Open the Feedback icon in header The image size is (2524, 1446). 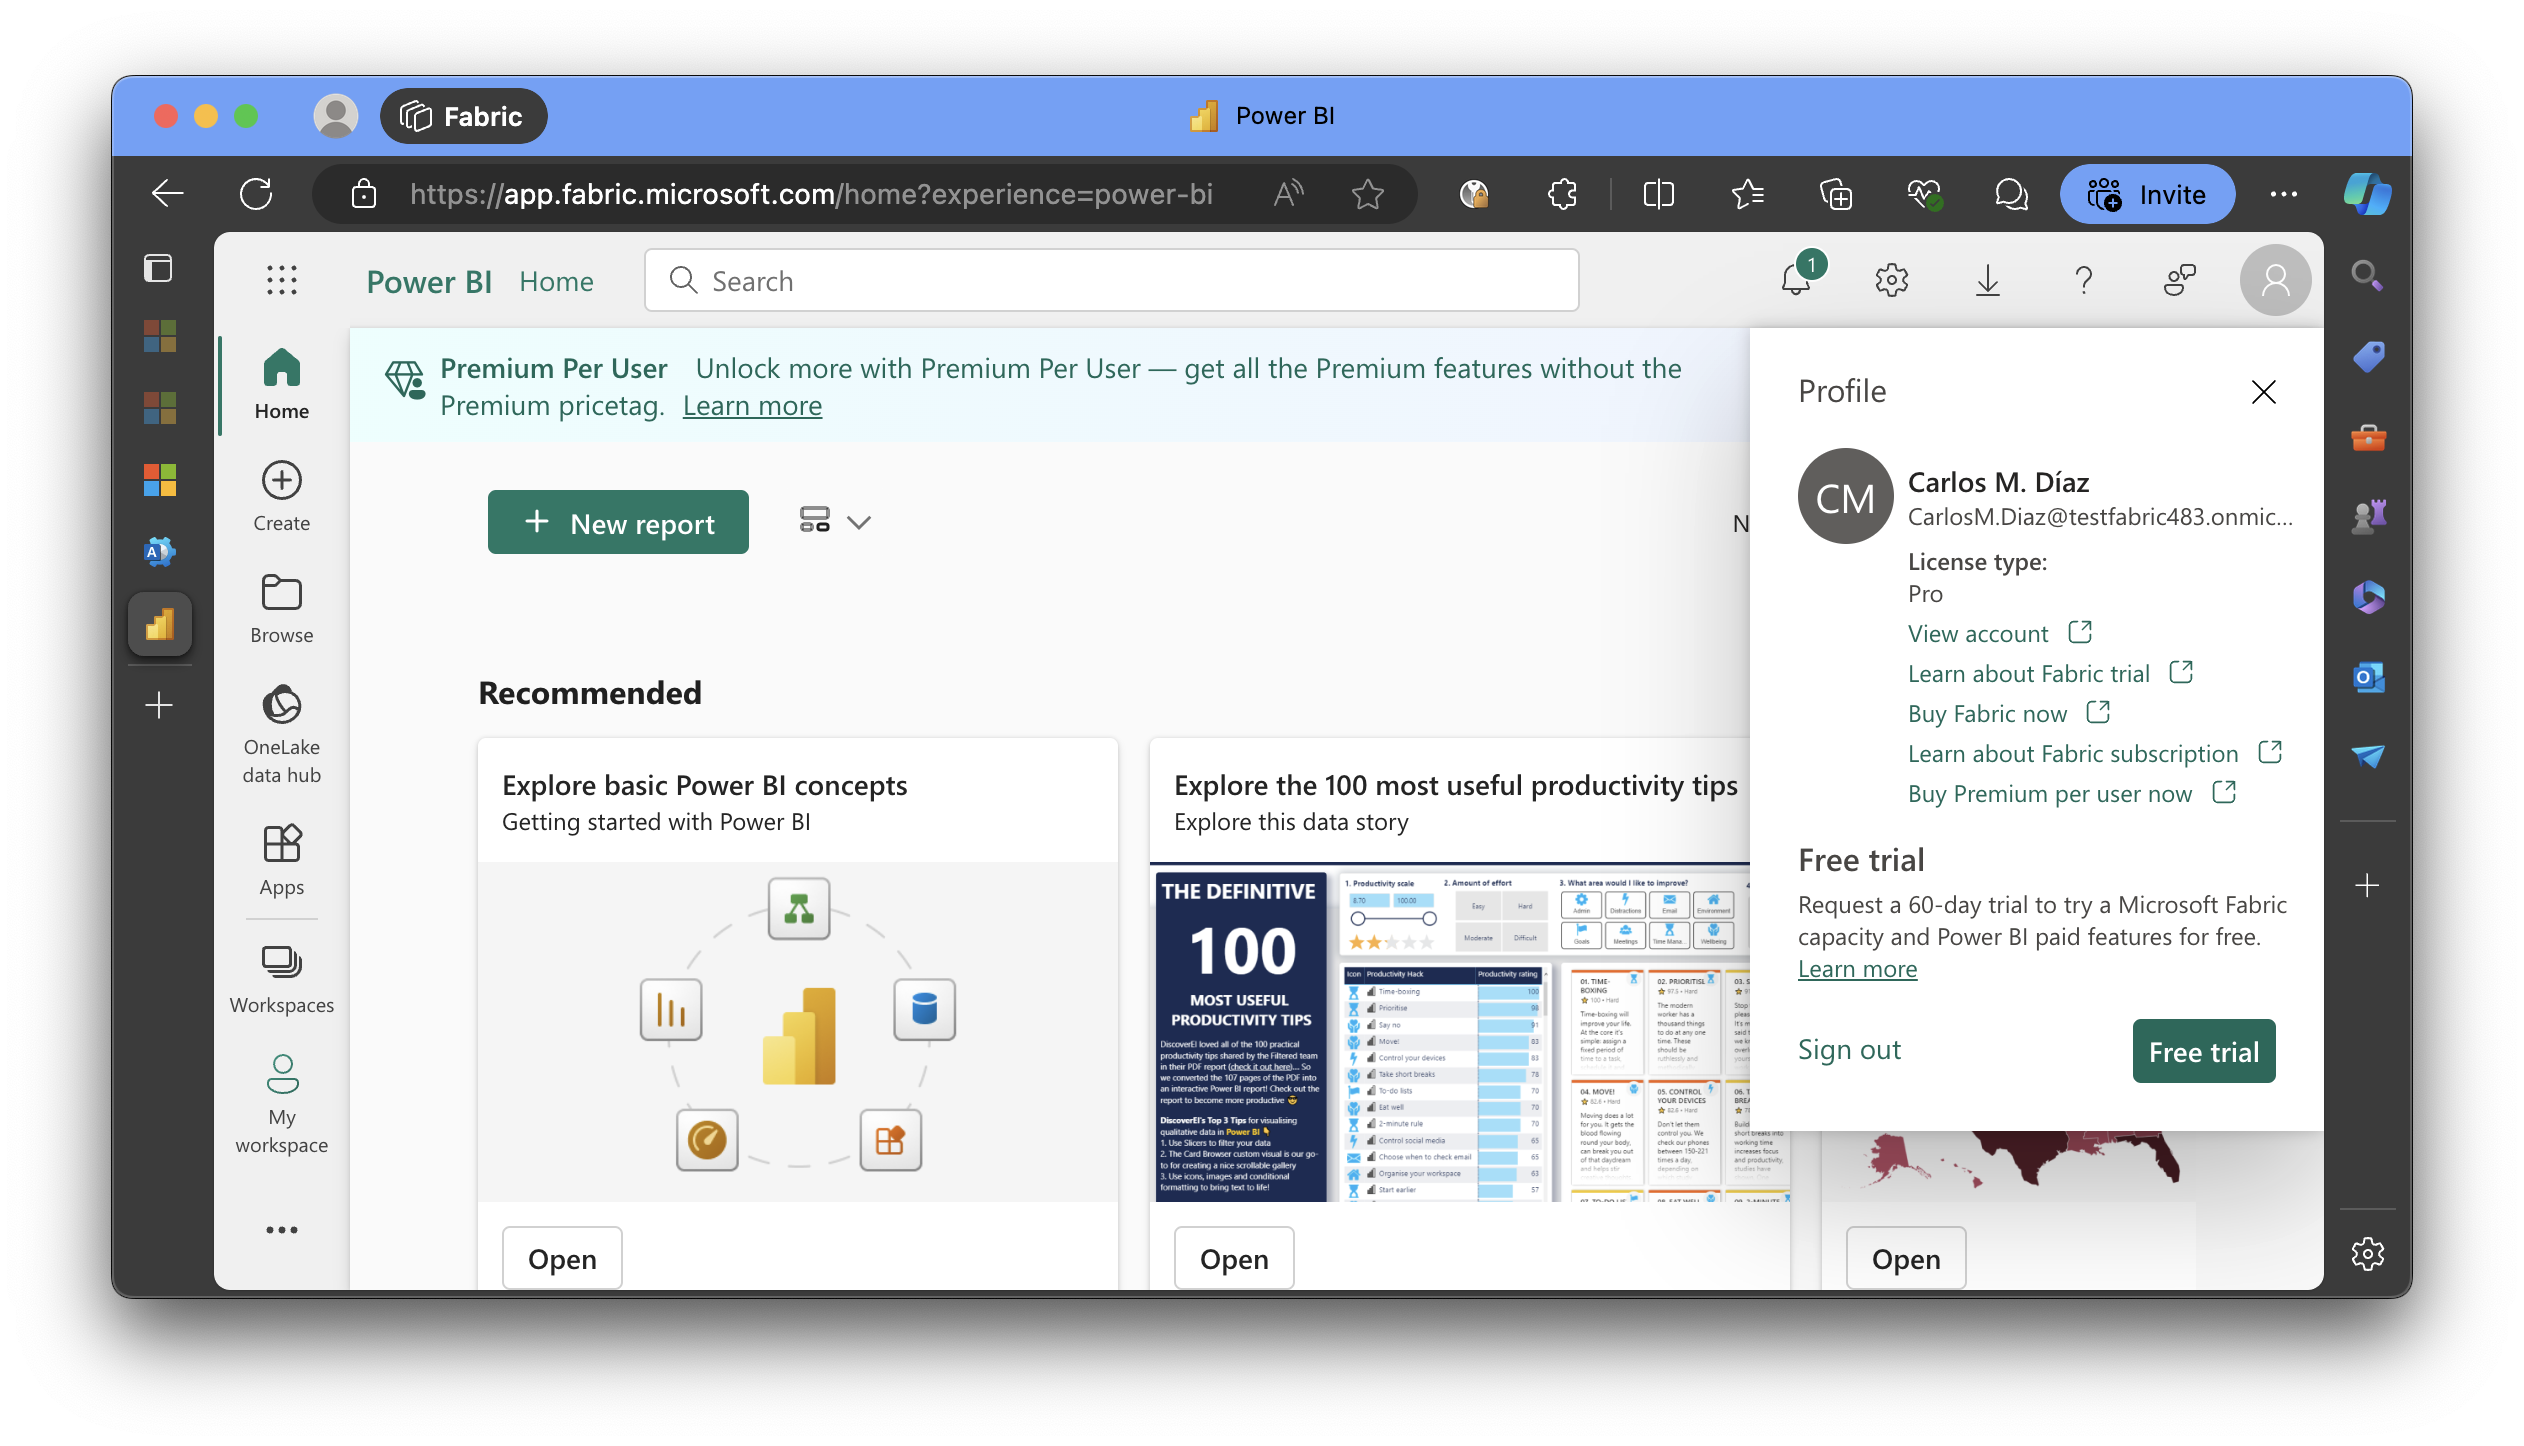tap(2179, 281)
